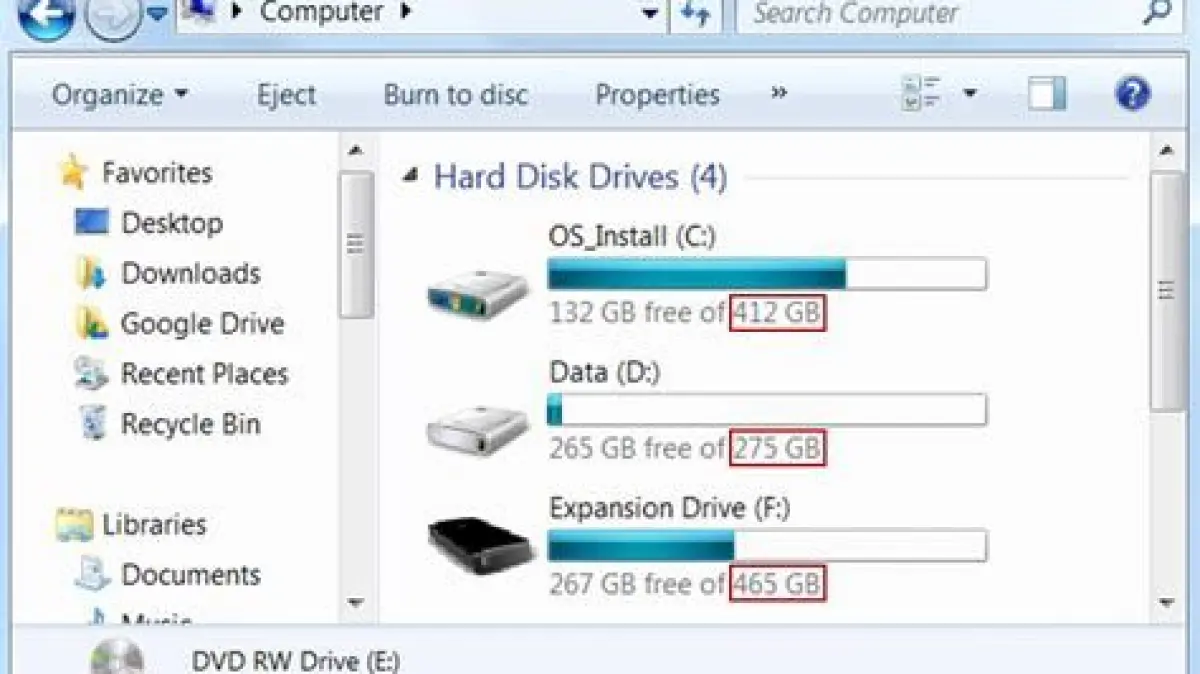Collapse the Hard Disk Drives group
1200x674 pixels.
[x=409, y=177]
